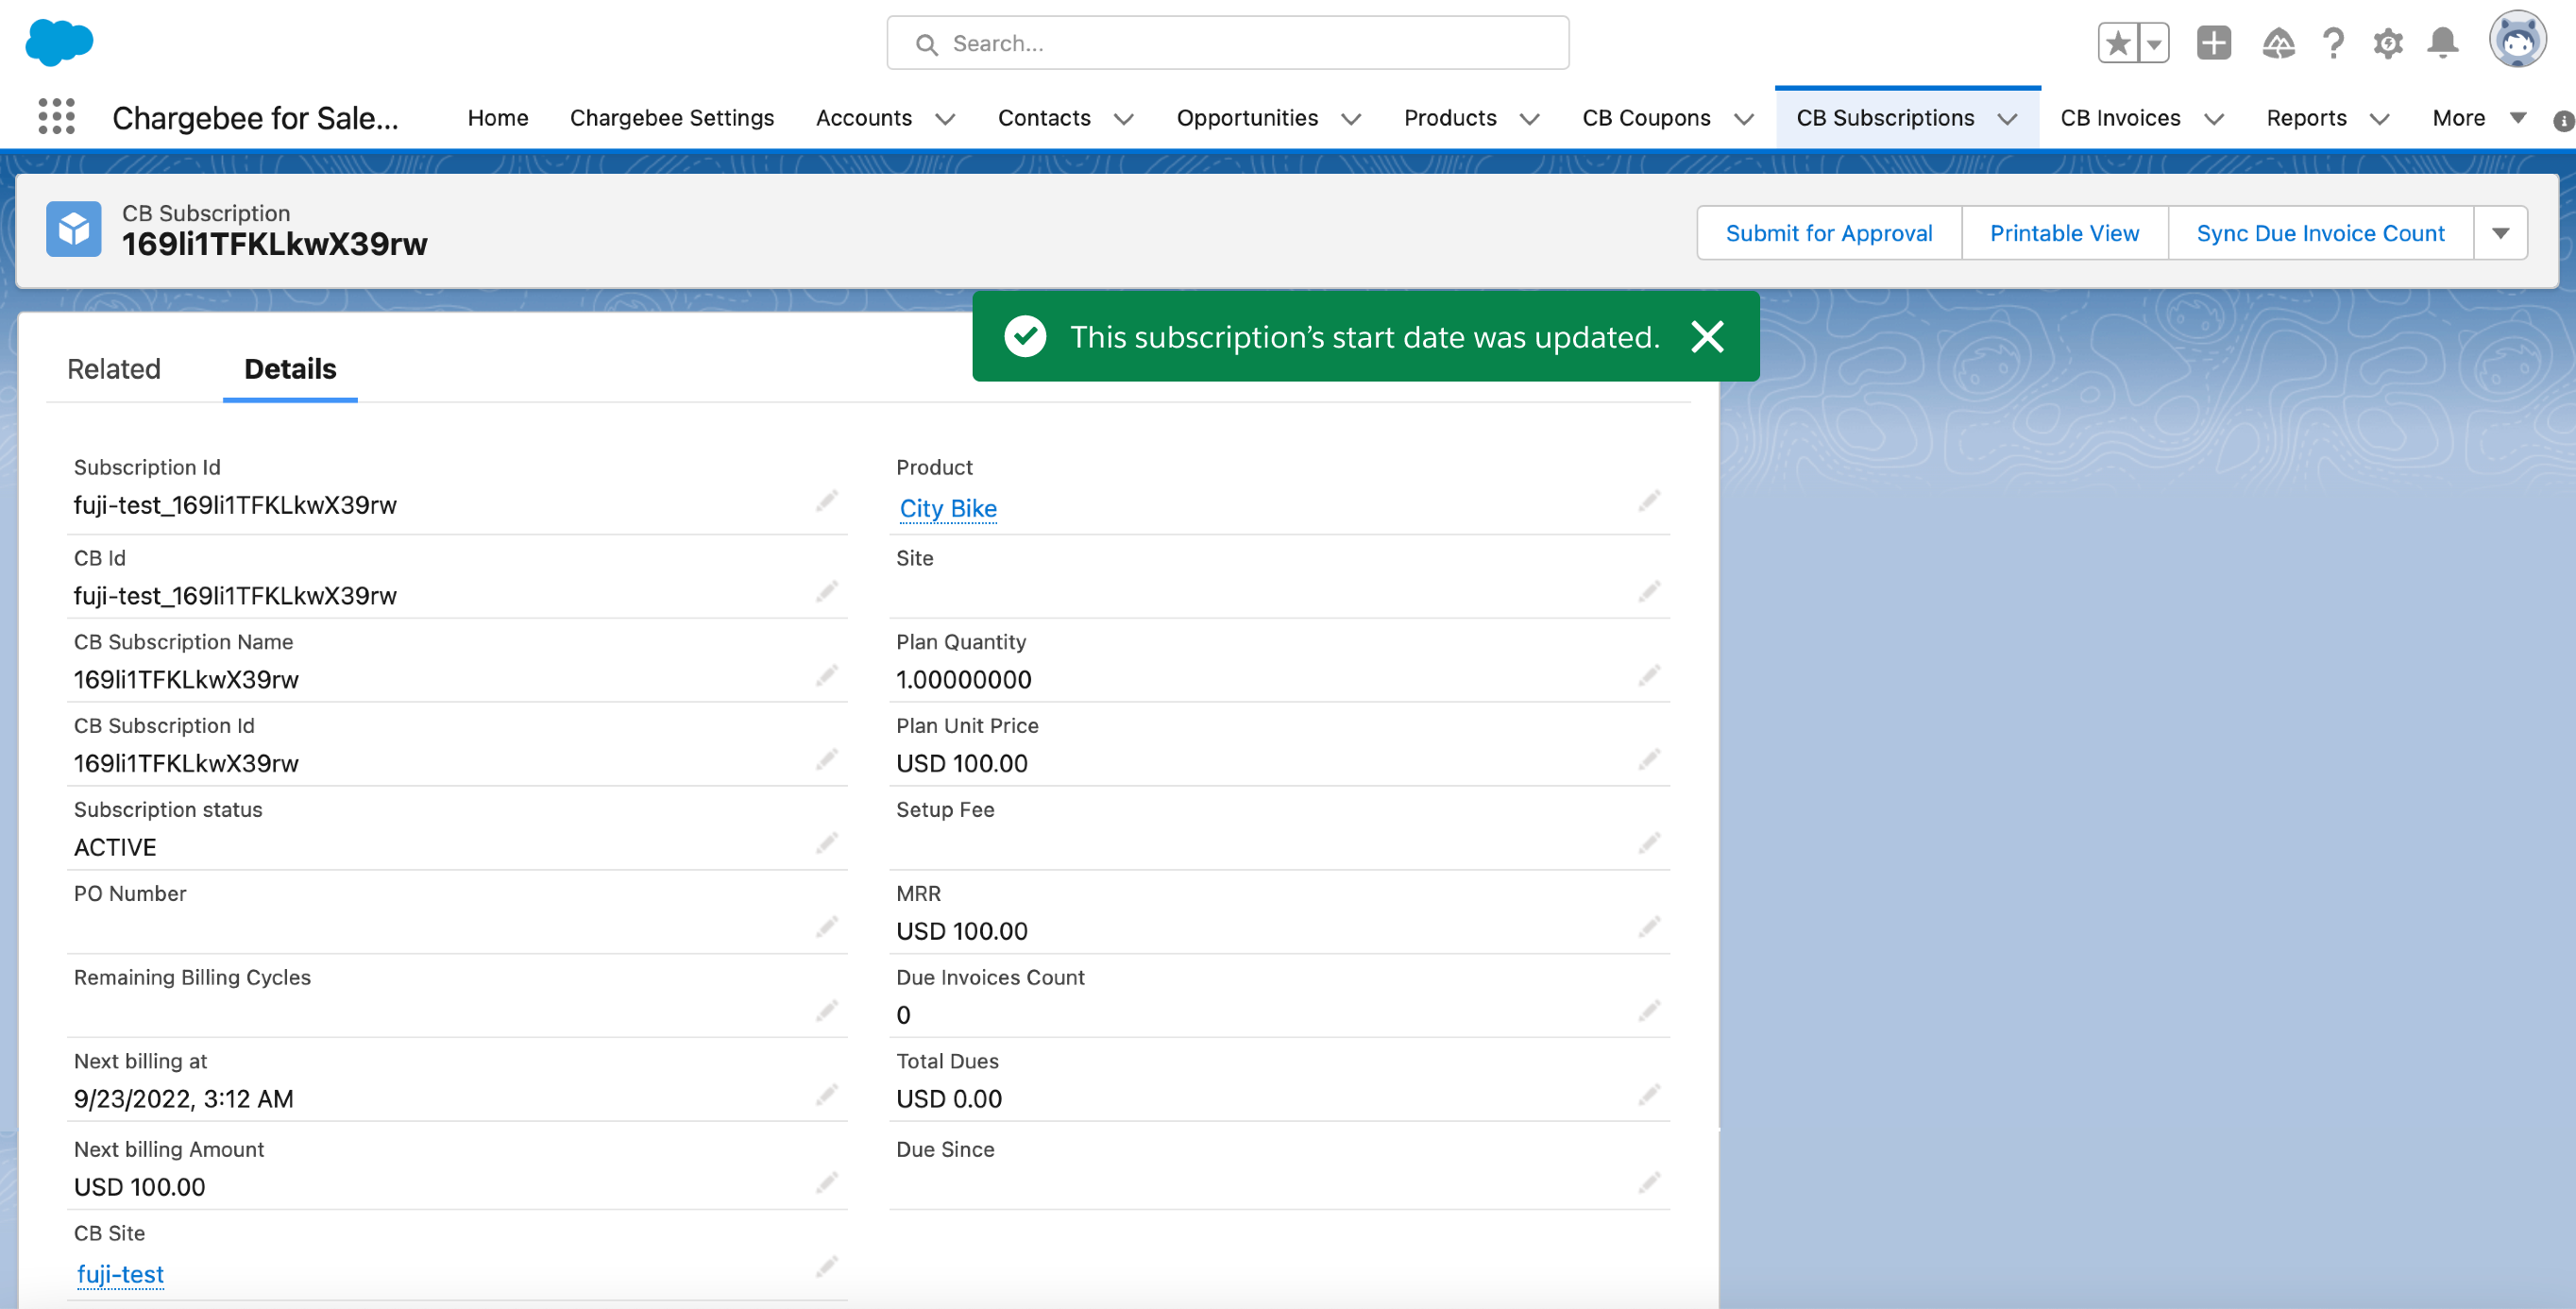
Task: Open the App Launcher grid icon
Action: tap(57, 117)
